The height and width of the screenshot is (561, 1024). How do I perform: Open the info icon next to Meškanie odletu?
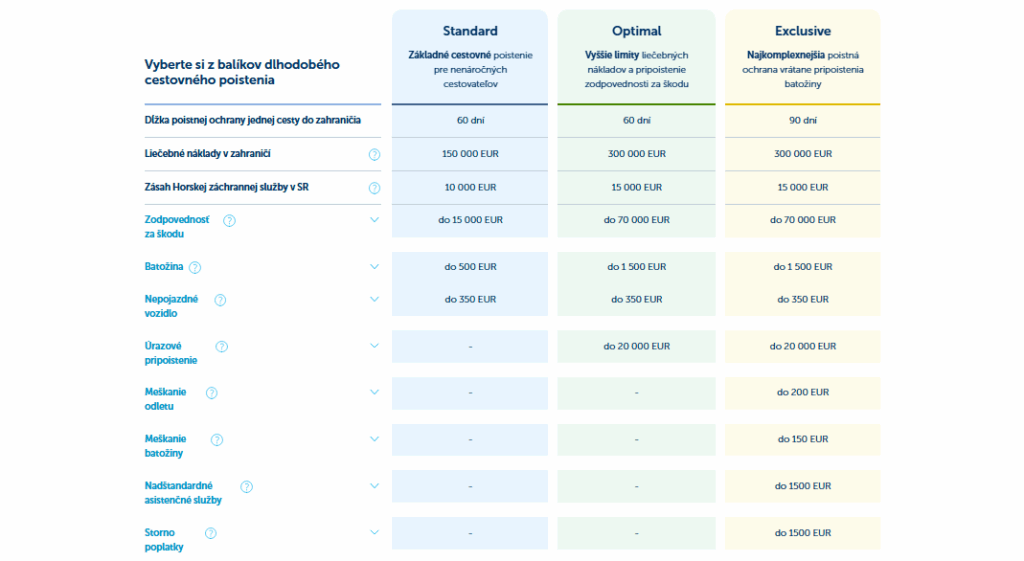click(211, 393)
